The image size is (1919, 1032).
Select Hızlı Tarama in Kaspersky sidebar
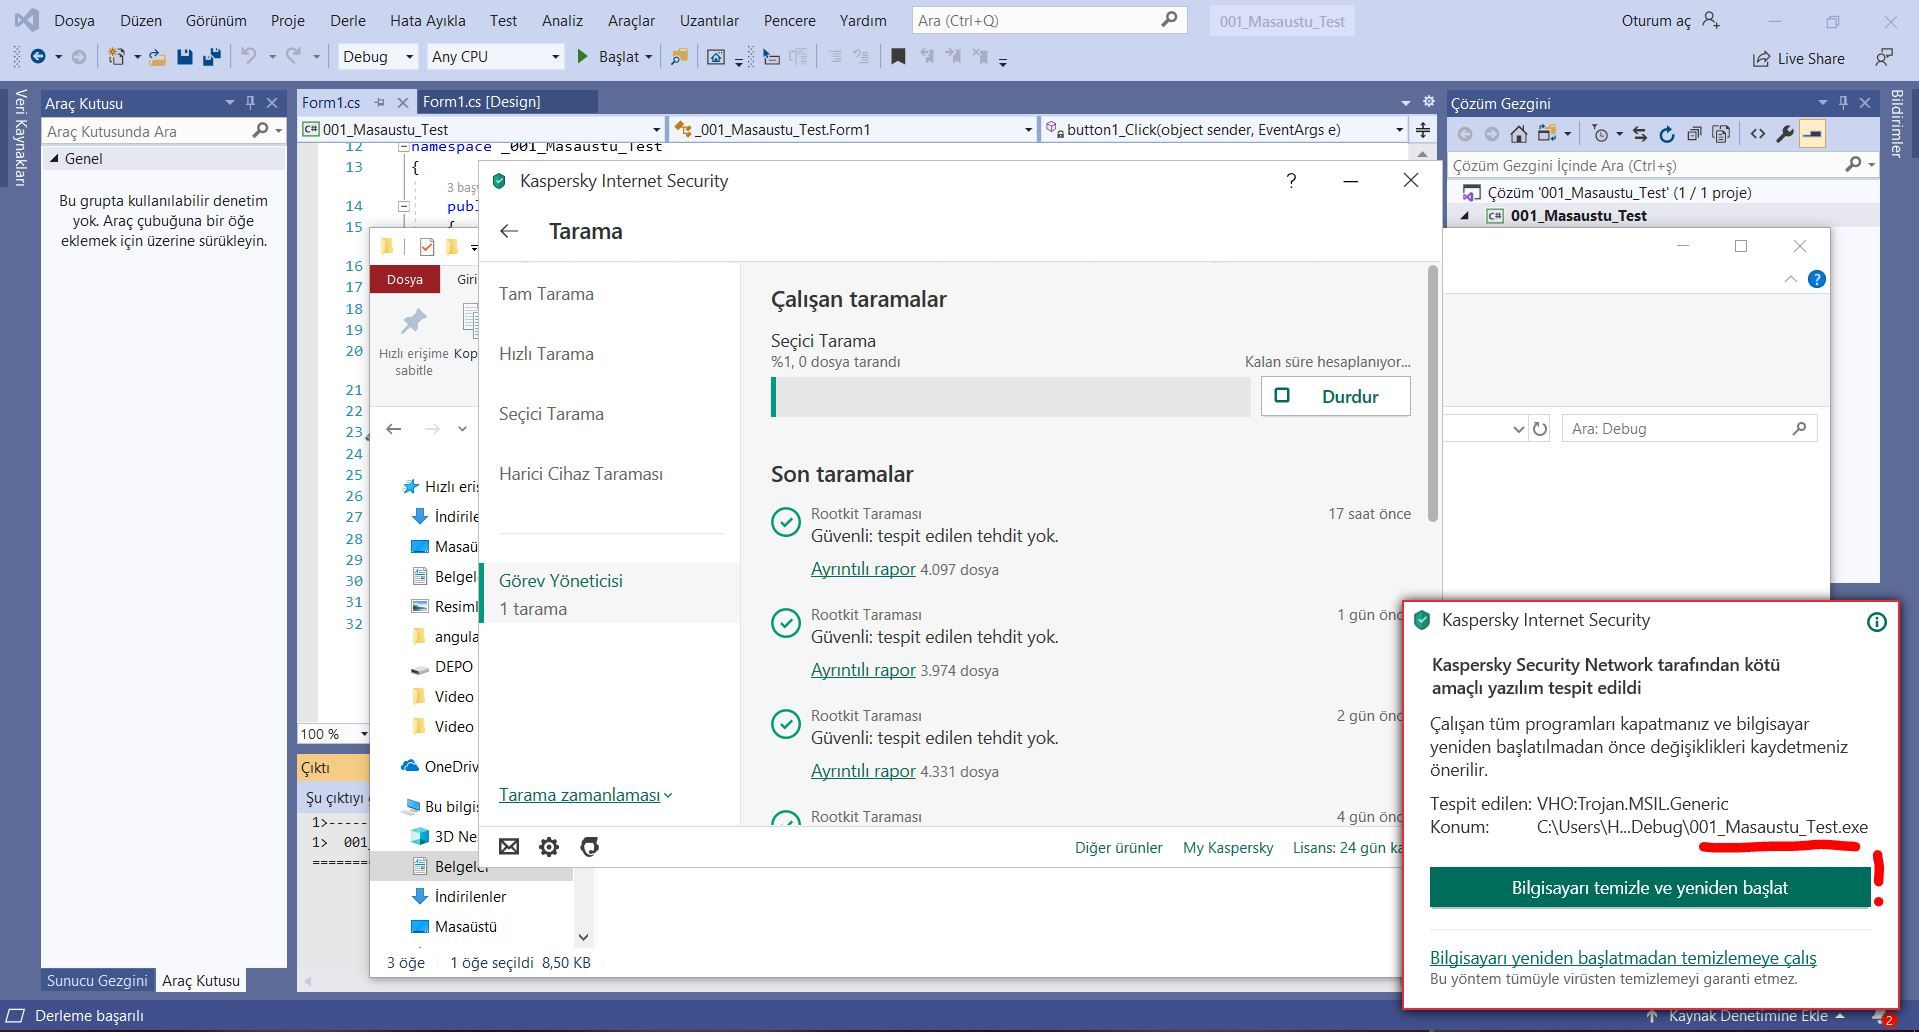546,354
